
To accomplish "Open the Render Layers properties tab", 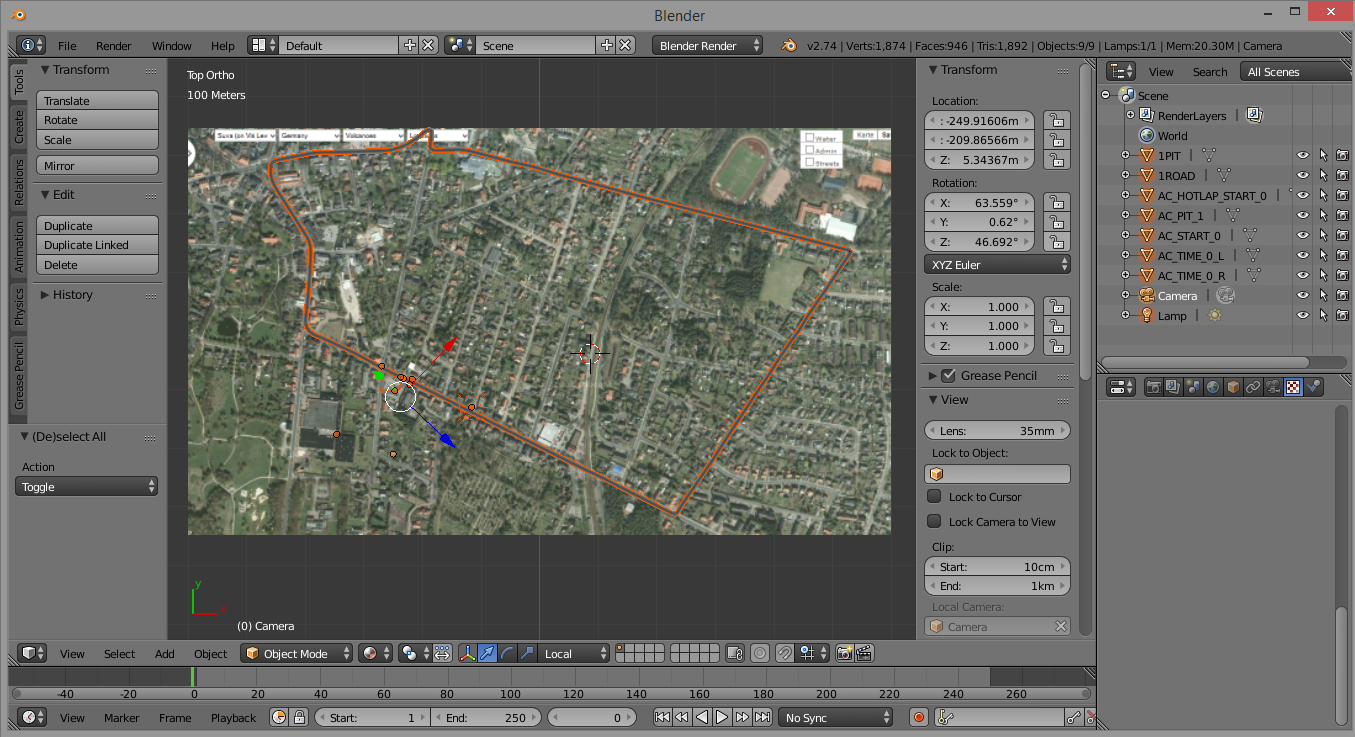I will click(1173, 387).
